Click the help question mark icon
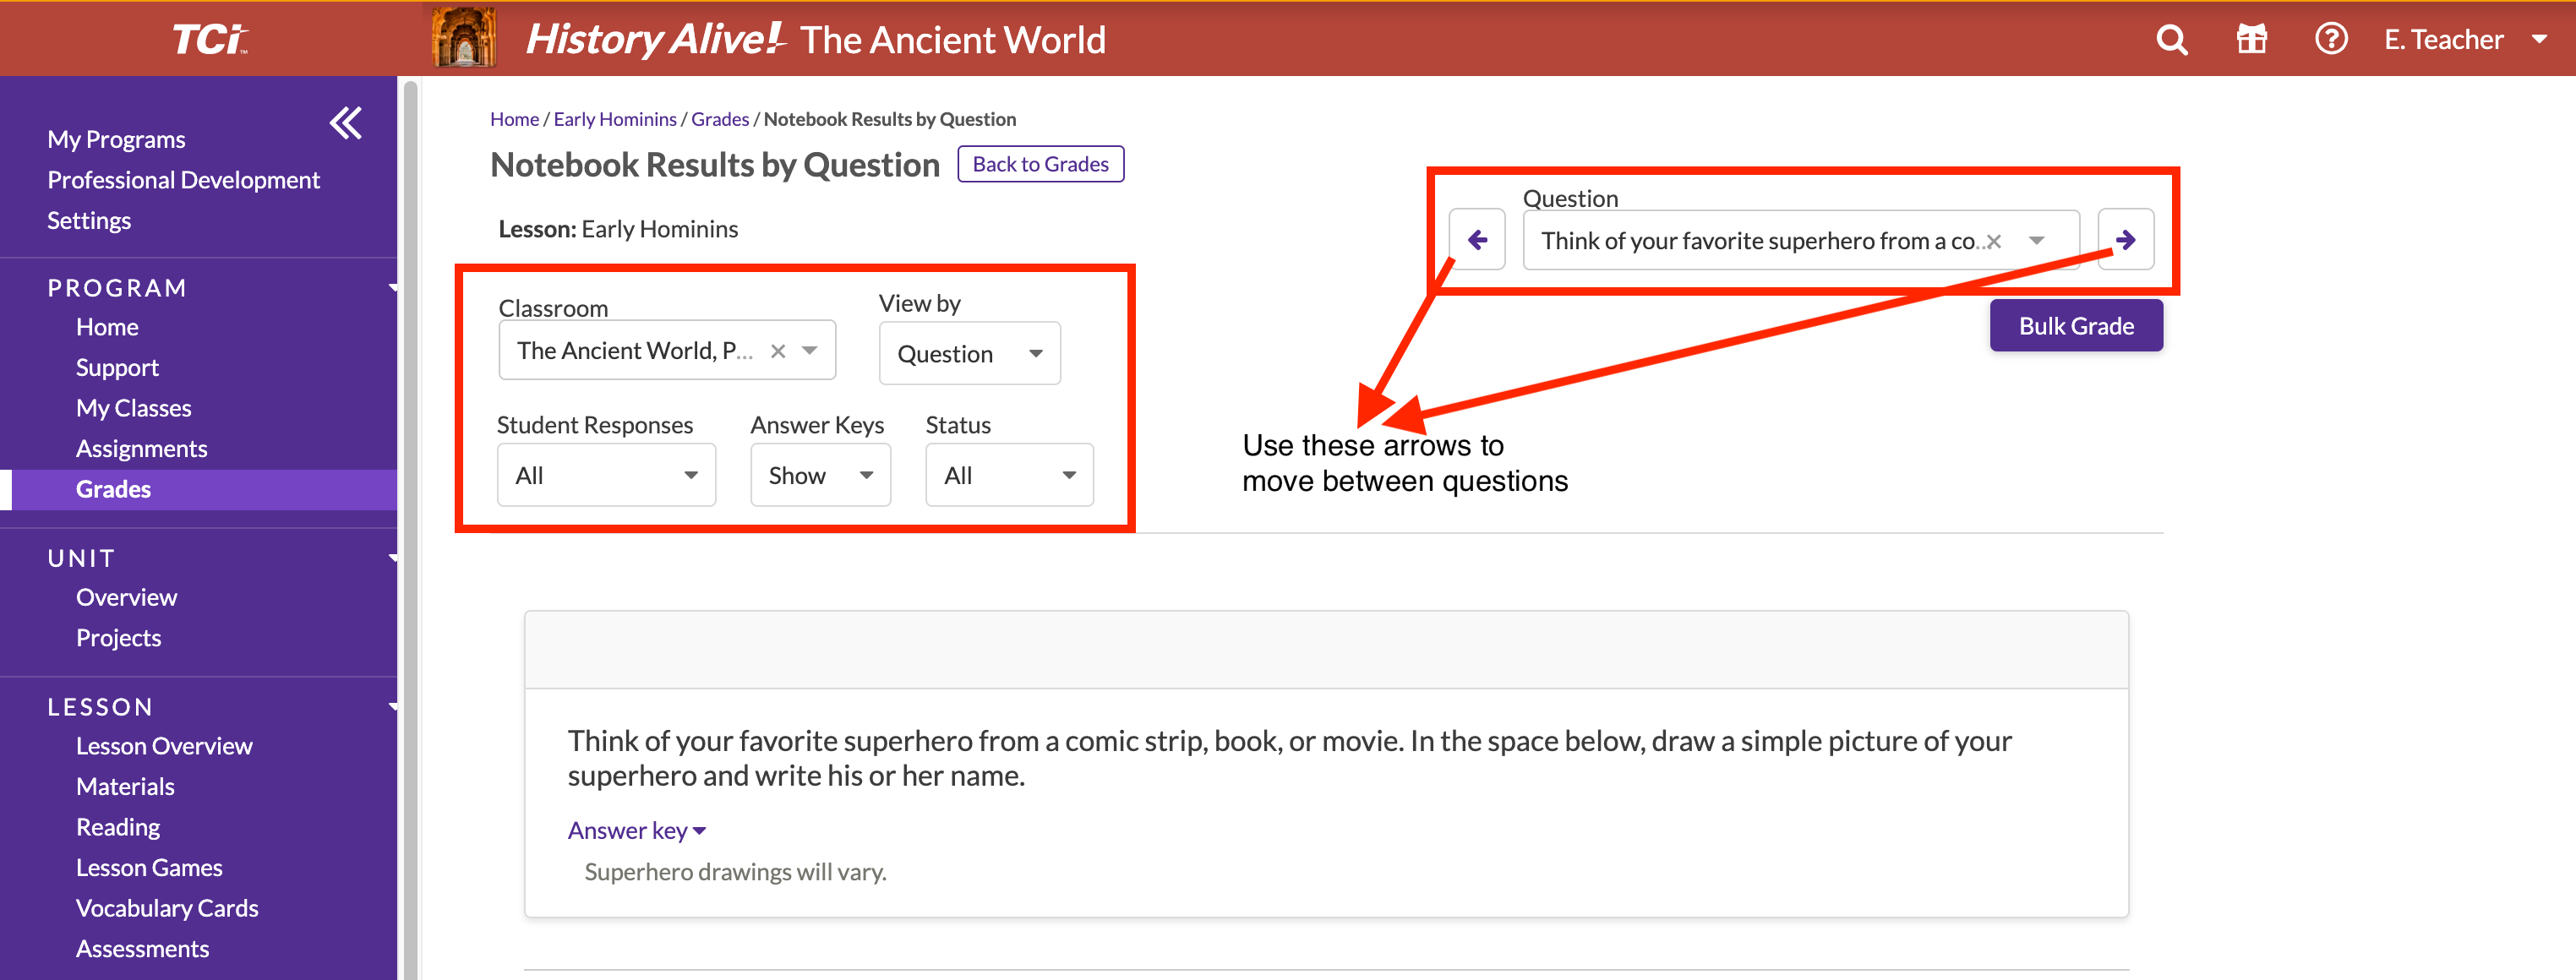2576x980 pixels. 2330,40
